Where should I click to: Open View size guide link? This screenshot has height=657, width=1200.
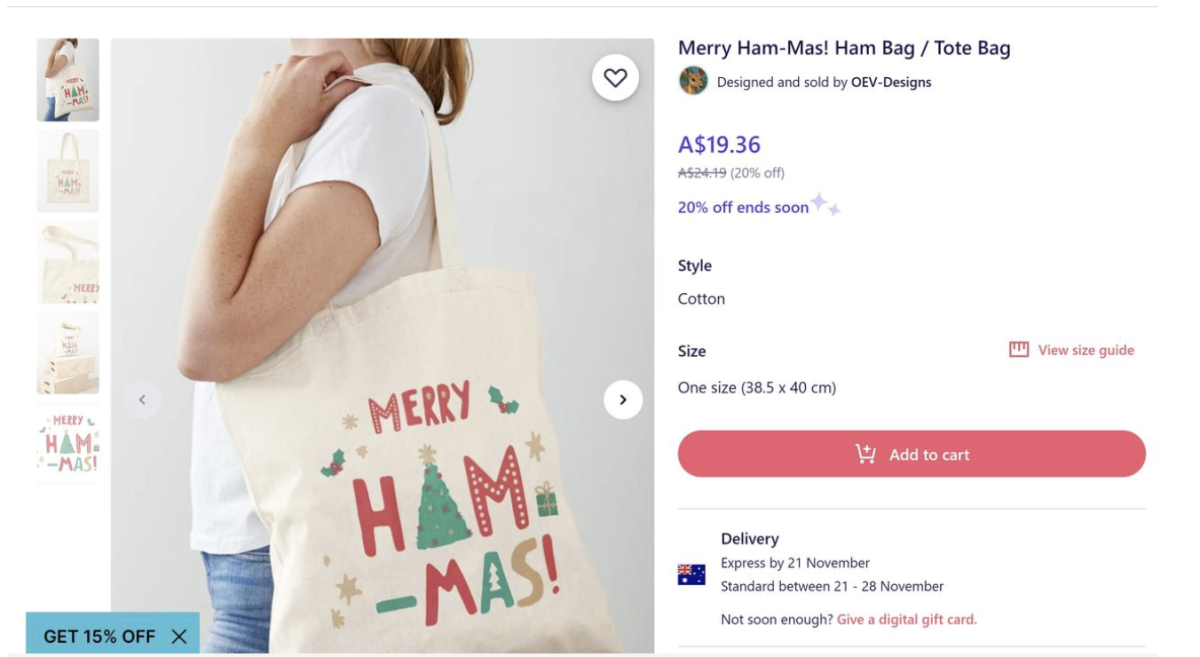click(1085, 350)
